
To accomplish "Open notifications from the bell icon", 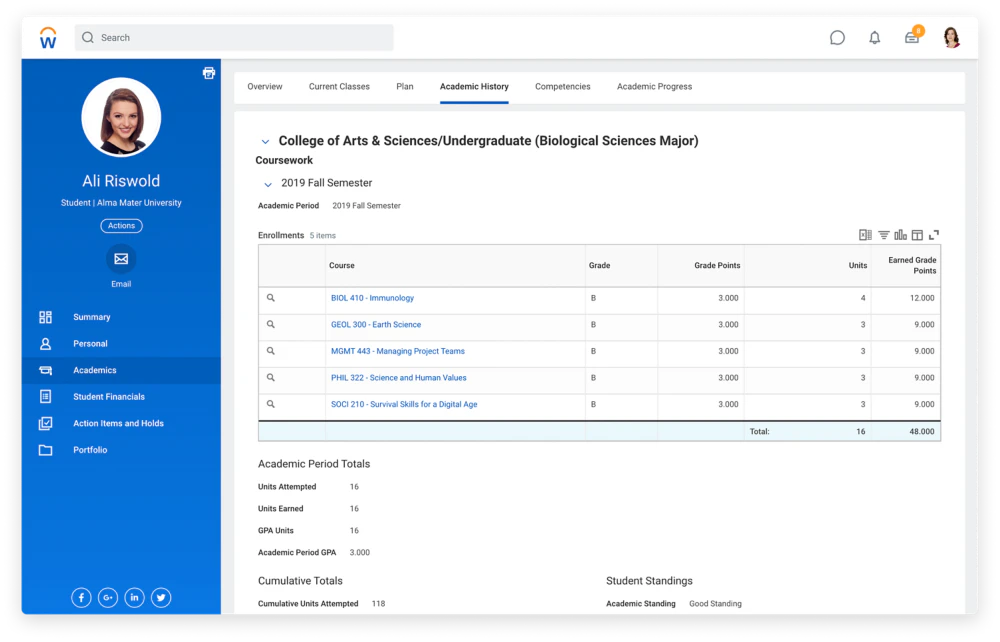I will [x=874, y=37].
